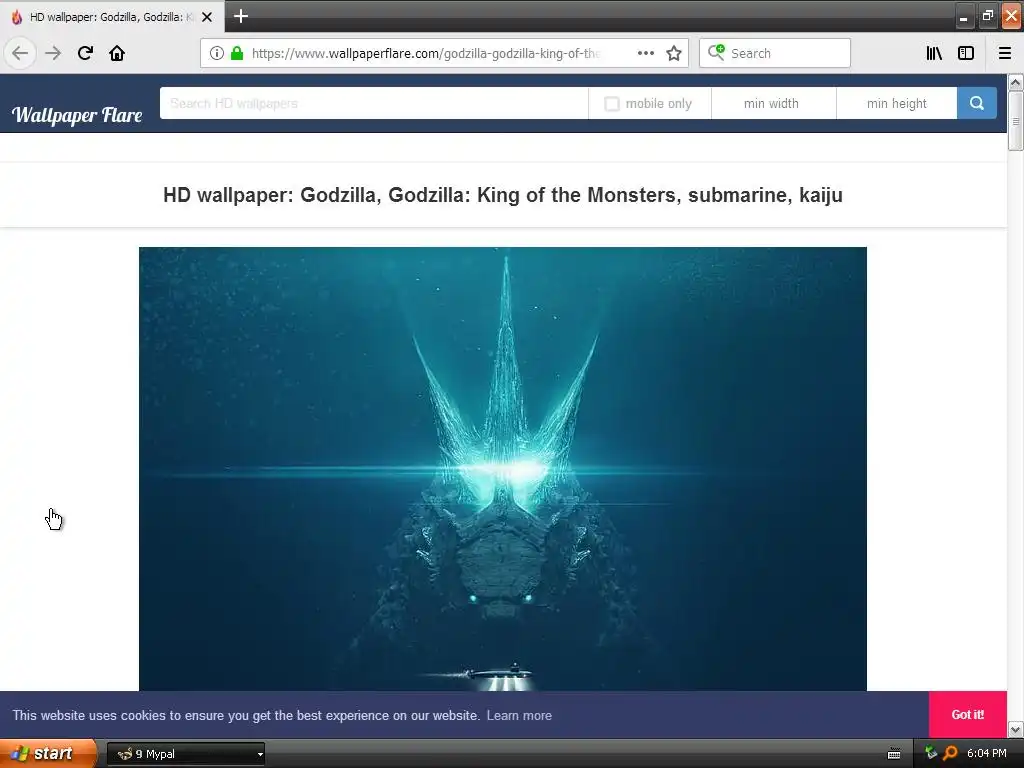Enable the mobile only checkbox
This screenshot has width=1024, height=768.
(x=611, y=104)
